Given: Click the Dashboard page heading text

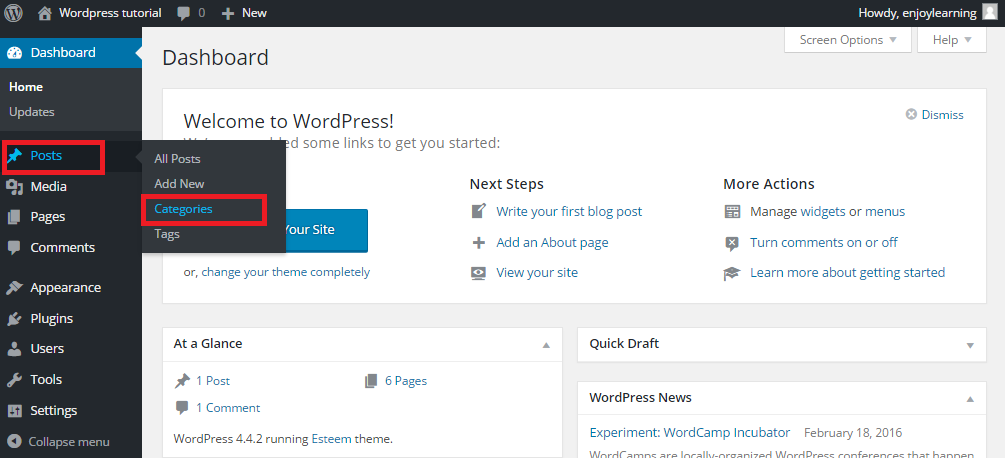Looking at the screenshot, I should click(x=215, y=58).
